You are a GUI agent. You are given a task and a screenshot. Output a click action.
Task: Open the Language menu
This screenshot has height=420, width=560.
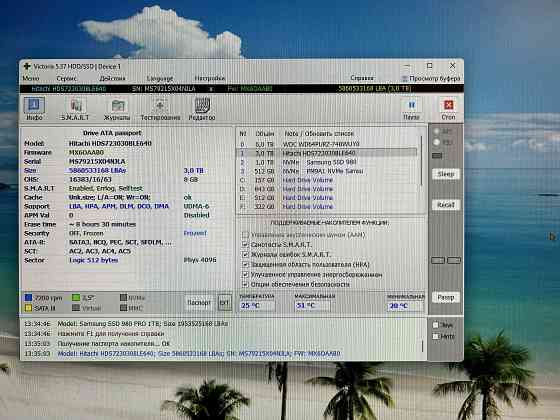point(160,78)
